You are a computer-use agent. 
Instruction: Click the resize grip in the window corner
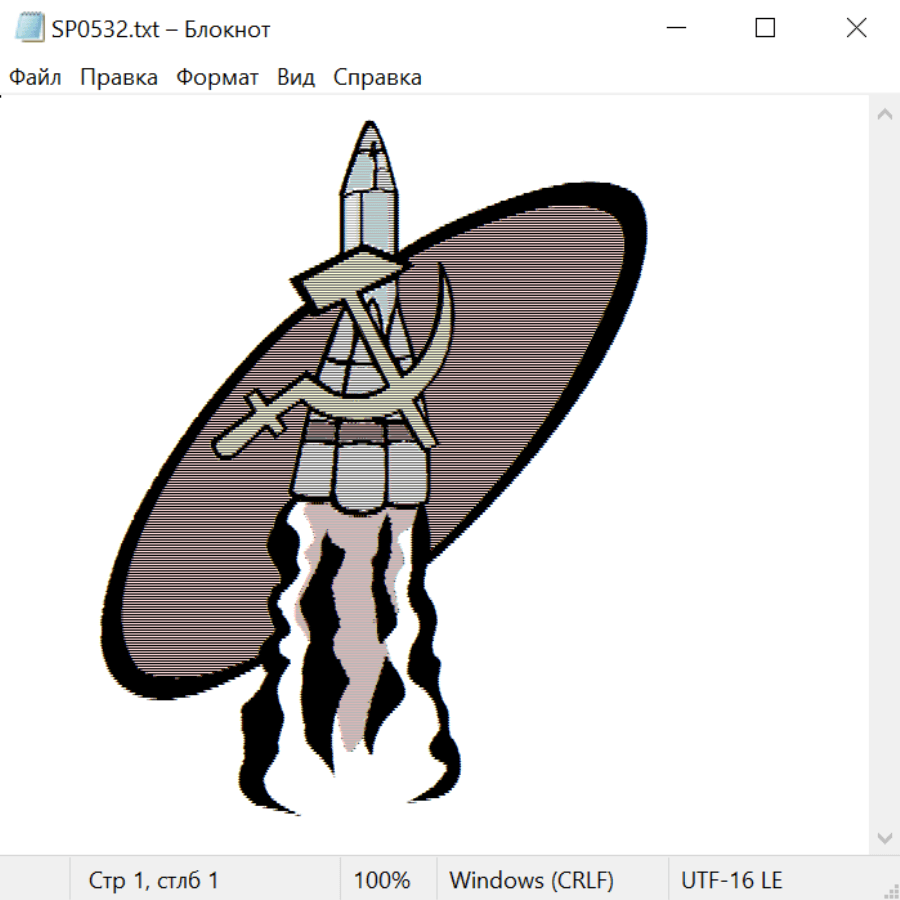point(890,890)
